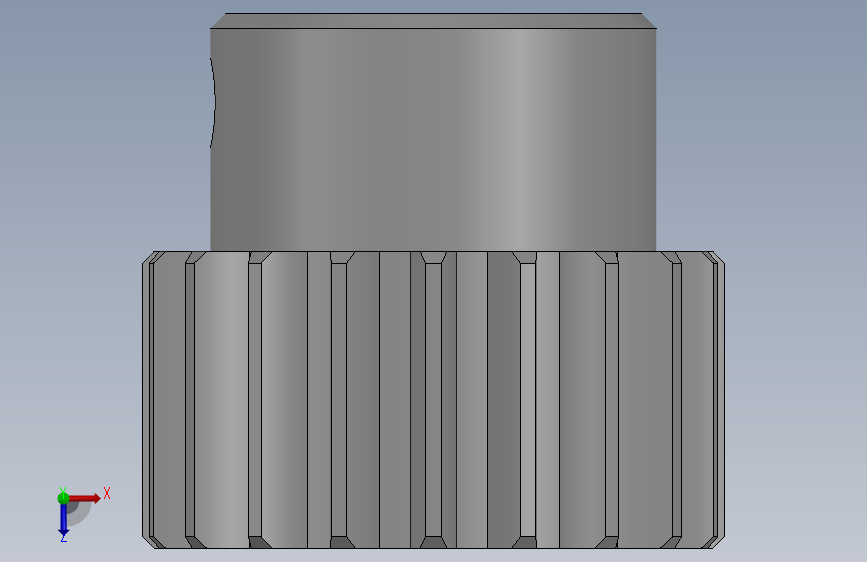Select the smooth cylindrical hub of the gear

(433, 139)
